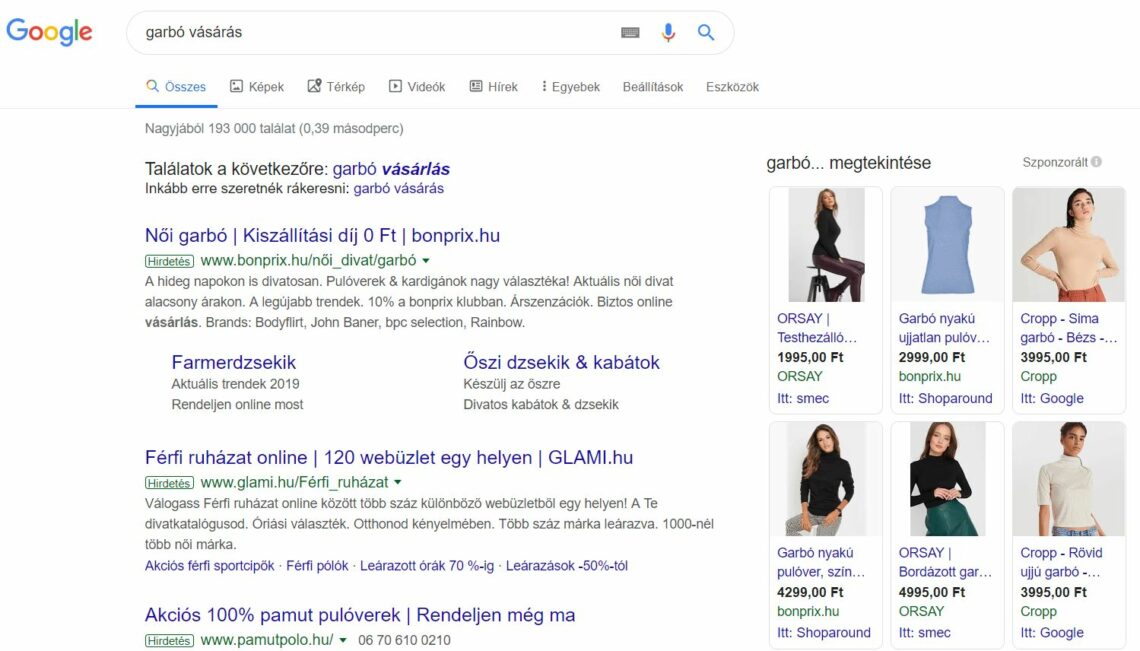
Task: Click 'Itt: Shoparound' under 2999,00 Ft product
Action: 945,399
